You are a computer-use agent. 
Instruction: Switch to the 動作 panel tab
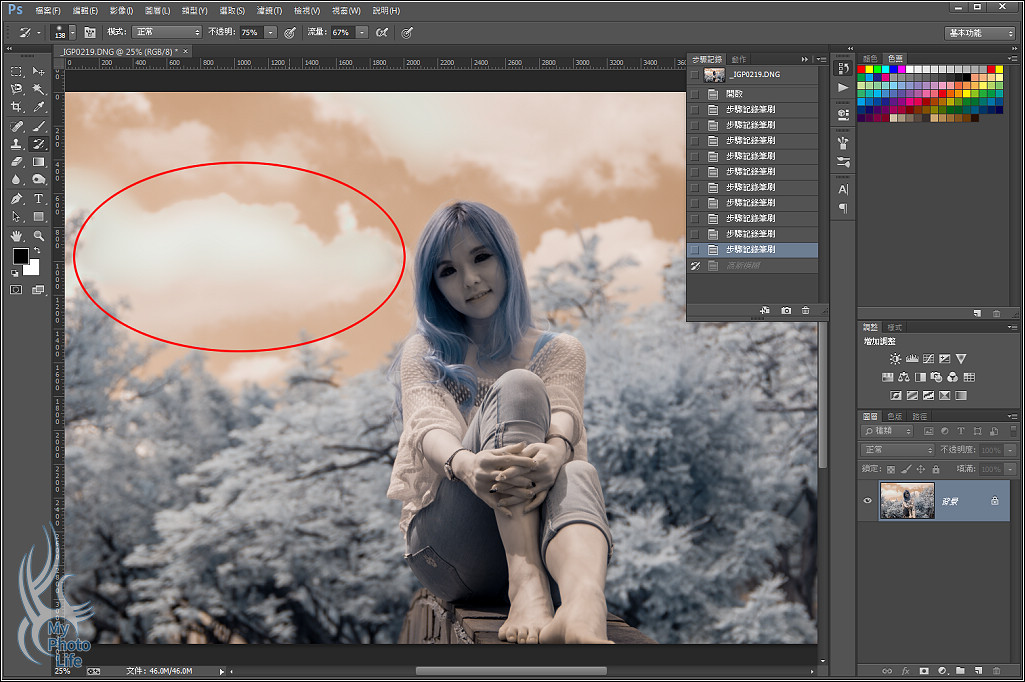[739, 59]
